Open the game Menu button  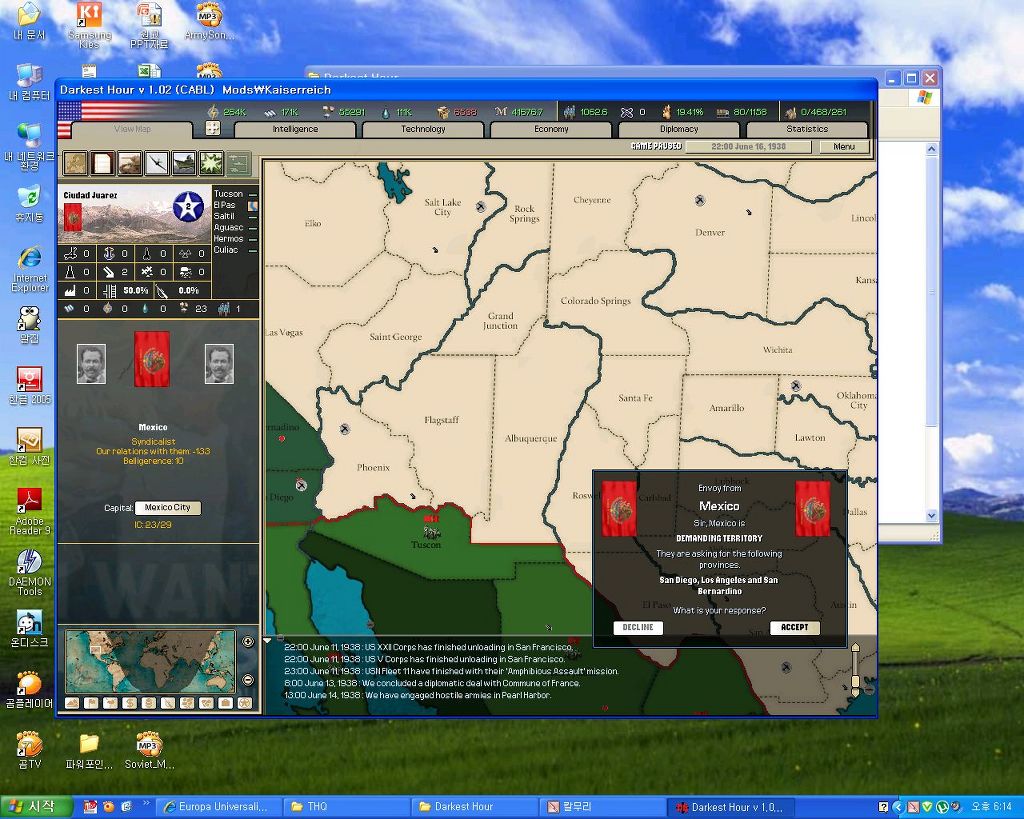(844, 147)
